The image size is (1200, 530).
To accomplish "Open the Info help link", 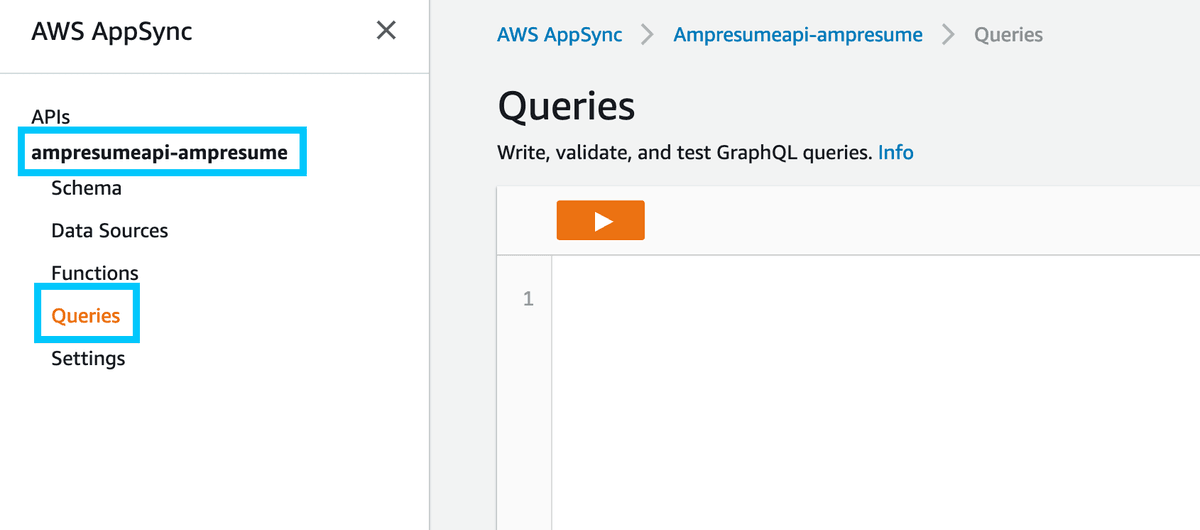I will point(895,153).
